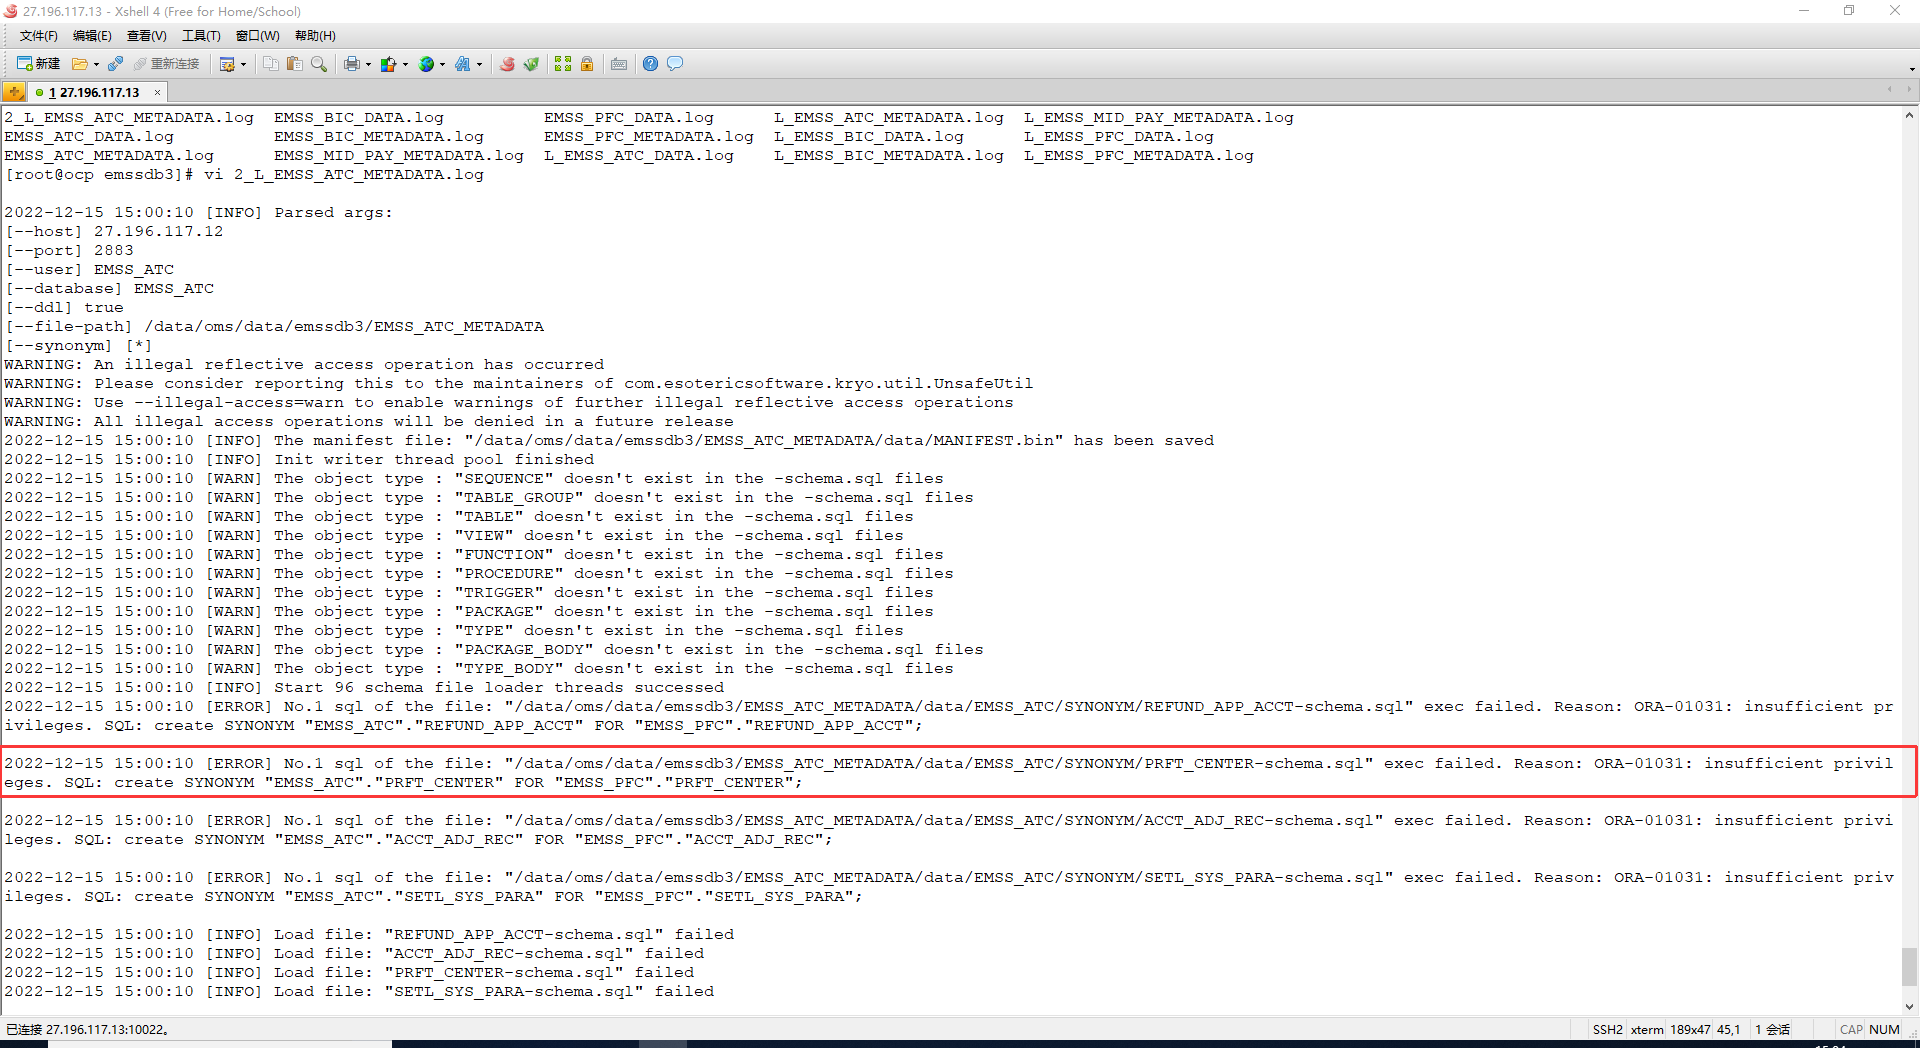This screenshot has height=1048, width=1920.
Task: Open the session Properties icon
Action: point(227,64)
